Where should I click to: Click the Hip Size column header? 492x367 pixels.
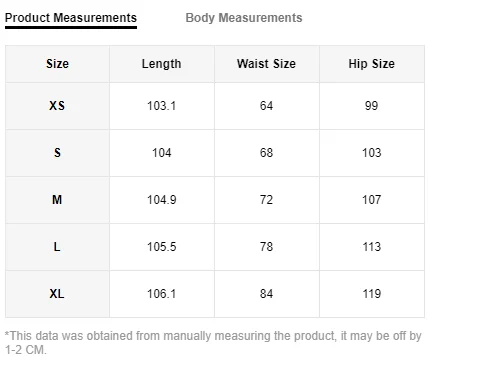372,64
